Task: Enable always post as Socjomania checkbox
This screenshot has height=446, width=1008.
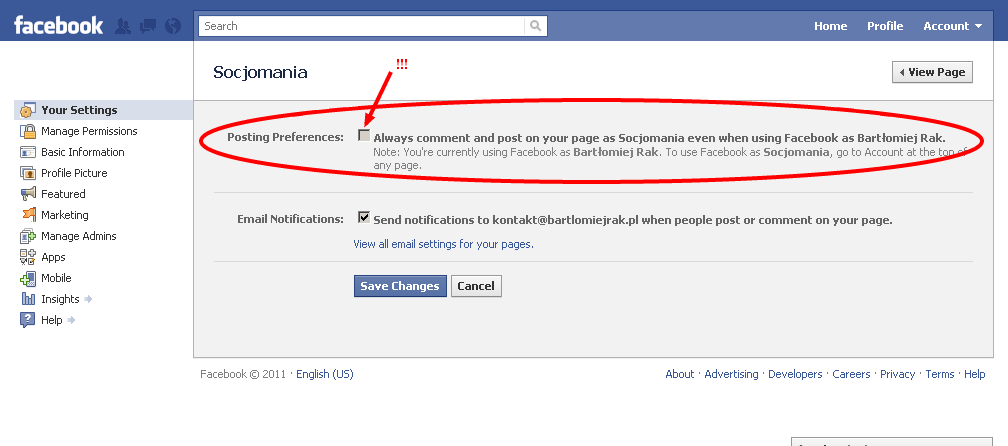Action: coord(364,136)
